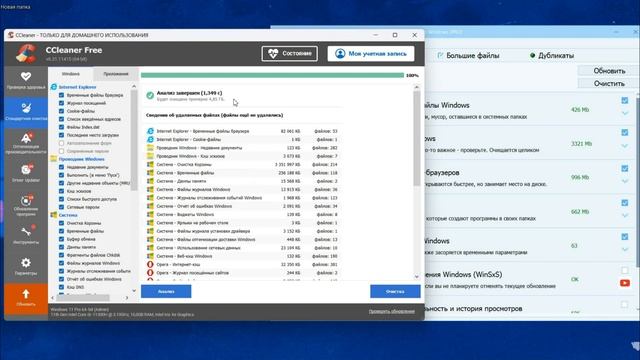The width and height of the screenshot is (640, 360).
Task: Switch to the Приложения tab
Action: click(116, 74)
